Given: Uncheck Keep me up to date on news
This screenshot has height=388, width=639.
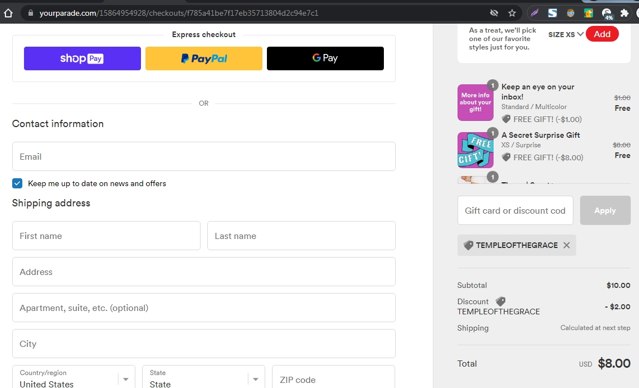Looking at the screenshot, I should (x=17, y=183).
